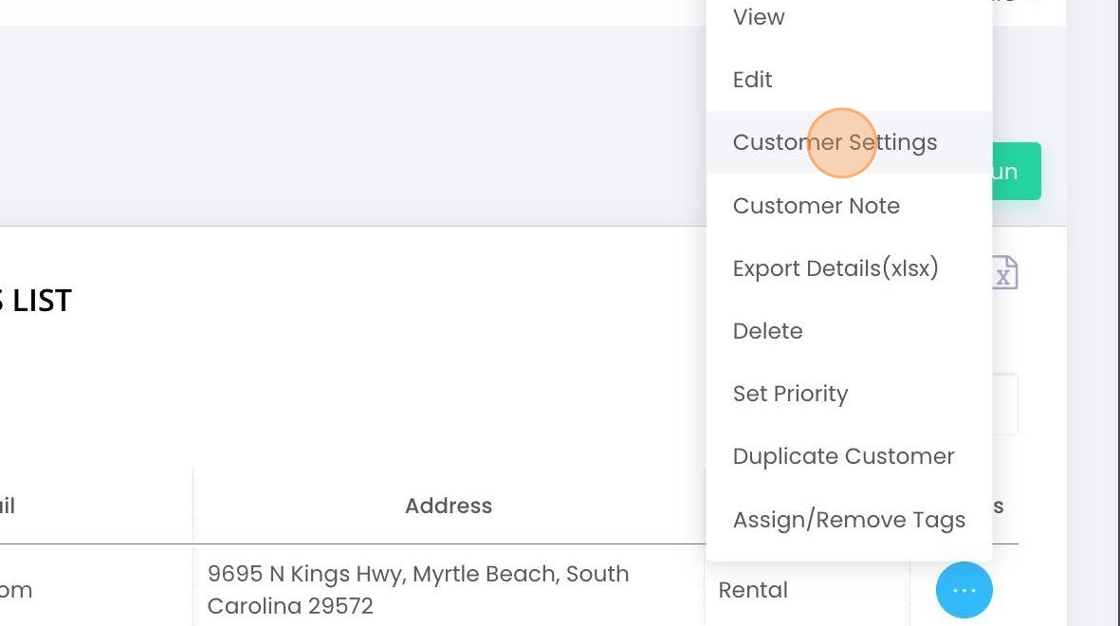The width and height of the screenshot is (1120, 626).
Task: Select Set Priority in the menu
Action: [790, 394]
